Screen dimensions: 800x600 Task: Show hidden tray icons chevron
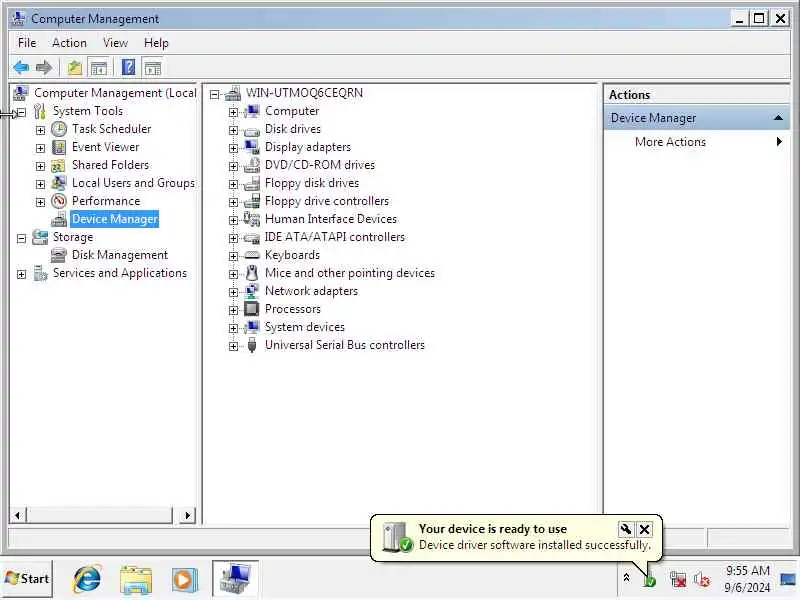(x=627, y=578)
